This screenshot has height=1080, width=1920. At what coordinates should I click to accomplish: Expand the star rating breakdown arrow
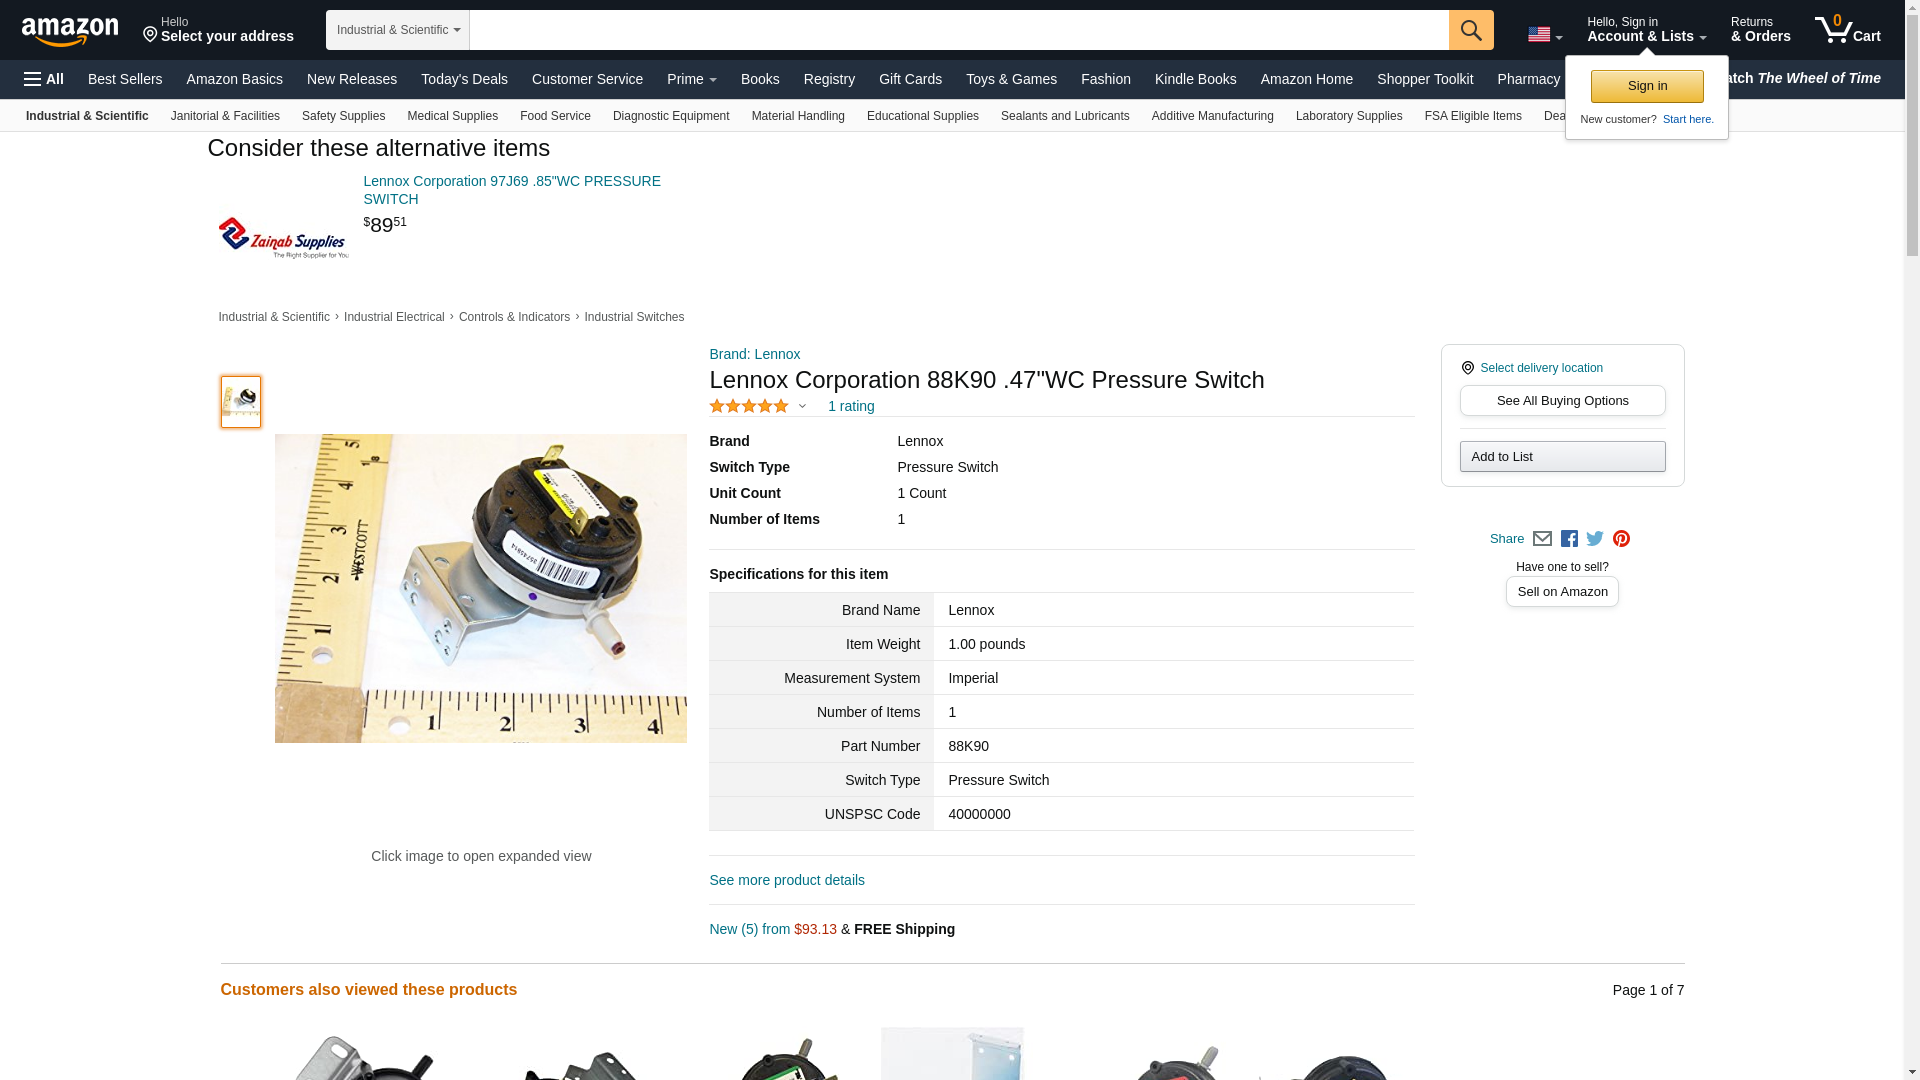[802, 406]
